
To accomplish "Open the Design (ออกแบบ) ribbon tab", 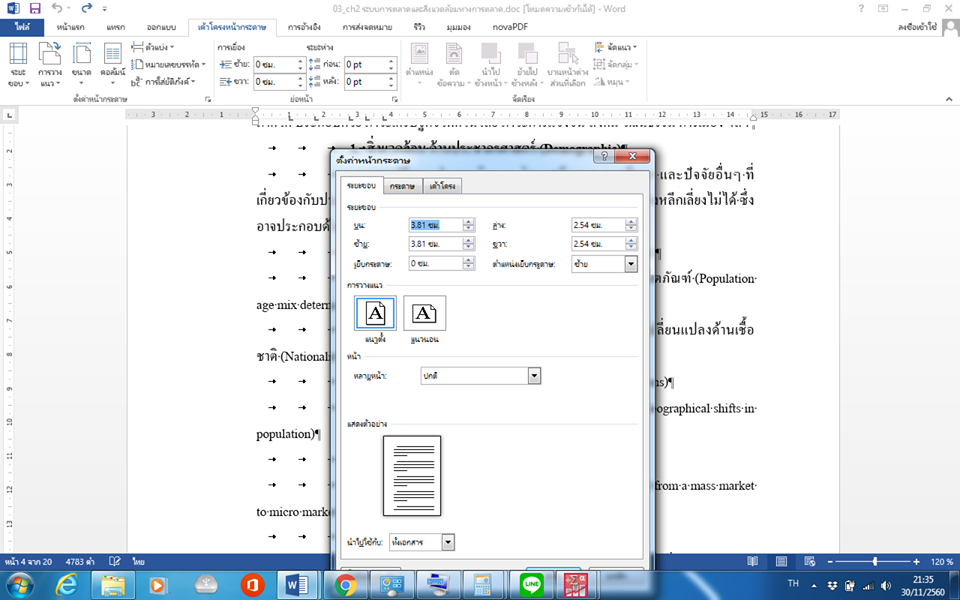I will [161, 27].
